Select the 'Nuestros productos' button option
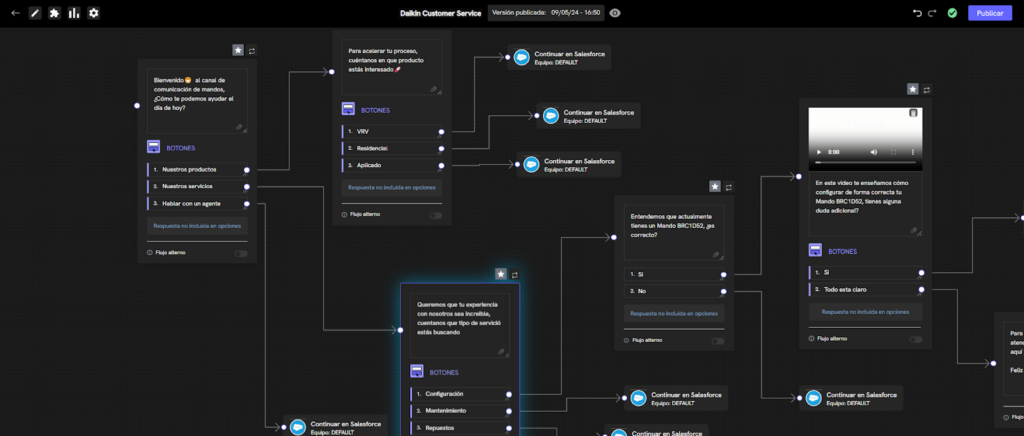Image resolution: width=1024 pixels, height=436 pixels. click(196, 170)
